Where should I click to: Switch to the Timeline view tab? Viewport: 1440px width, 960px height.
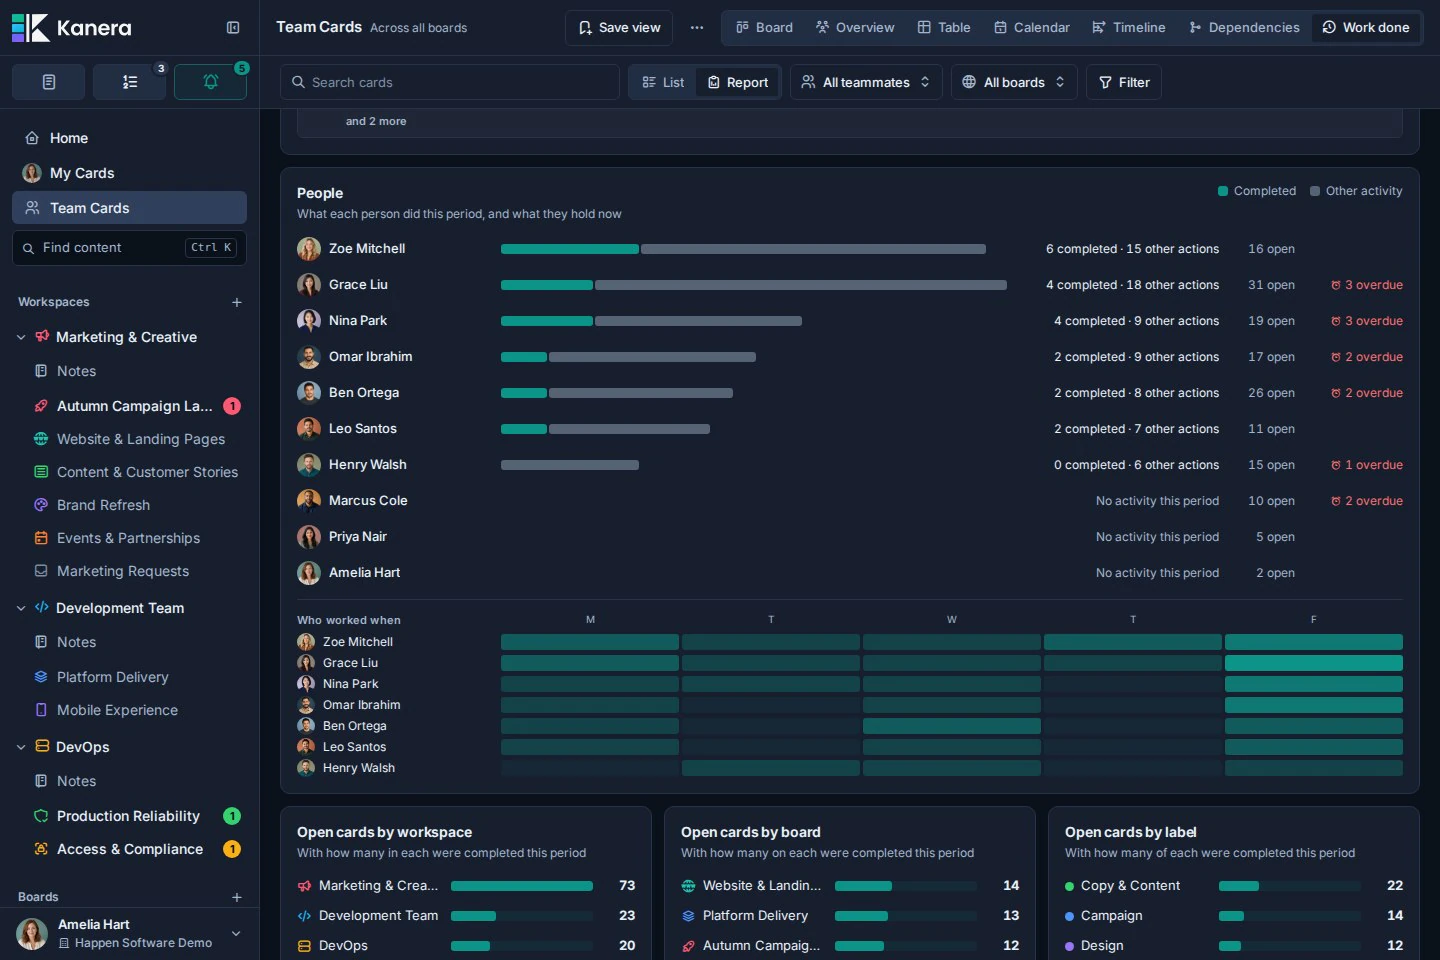point(1129,28)
